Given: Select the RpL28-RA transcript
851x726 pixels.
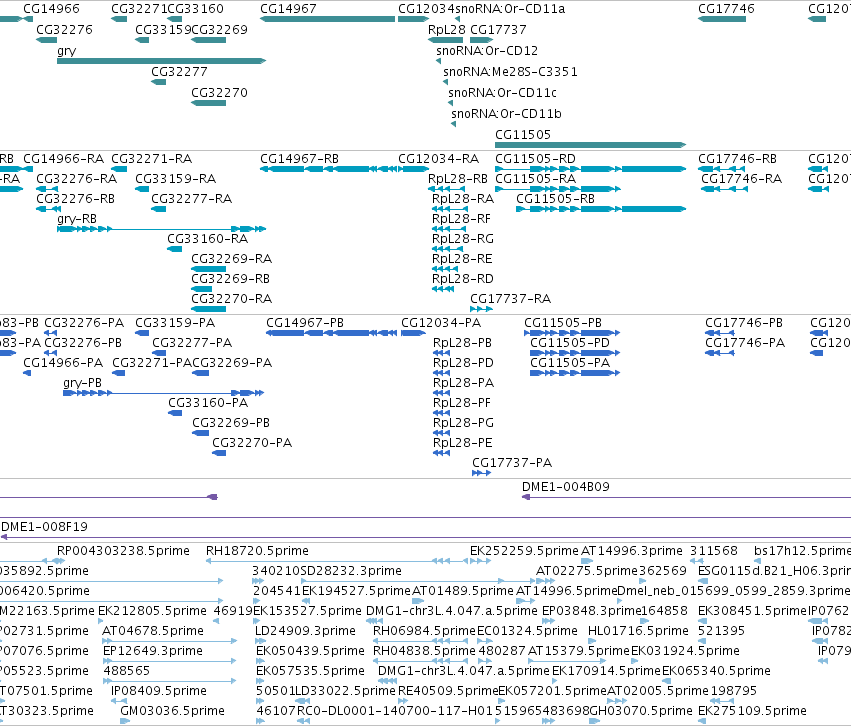Looking at the screenshot, I should [x=450, y=209].
